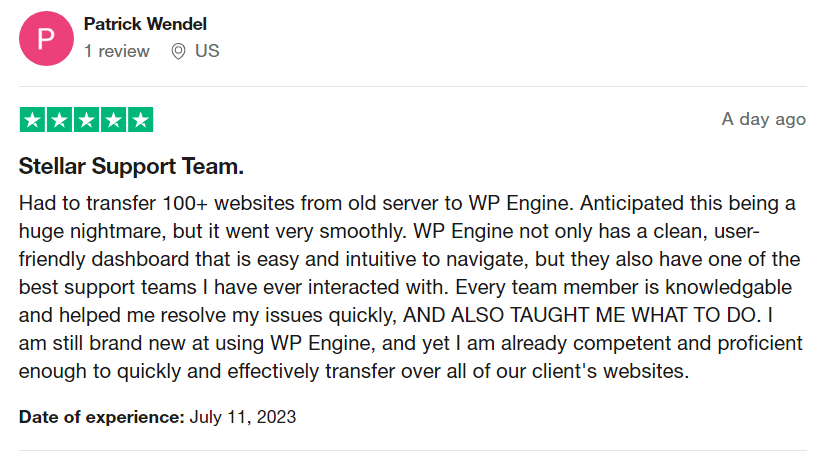Open Patrick Wendel's reviewer profile name
The width and height of the screenshot is (824, 451).
[145, 24]
